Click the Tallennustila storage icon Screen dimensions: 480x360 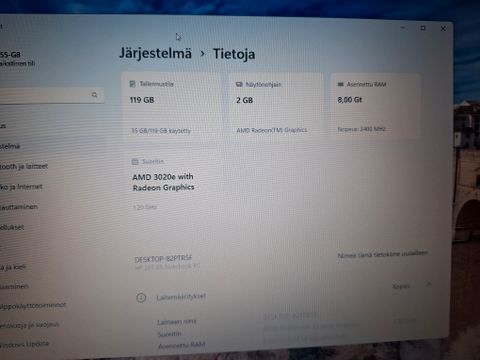pos(132,84)
